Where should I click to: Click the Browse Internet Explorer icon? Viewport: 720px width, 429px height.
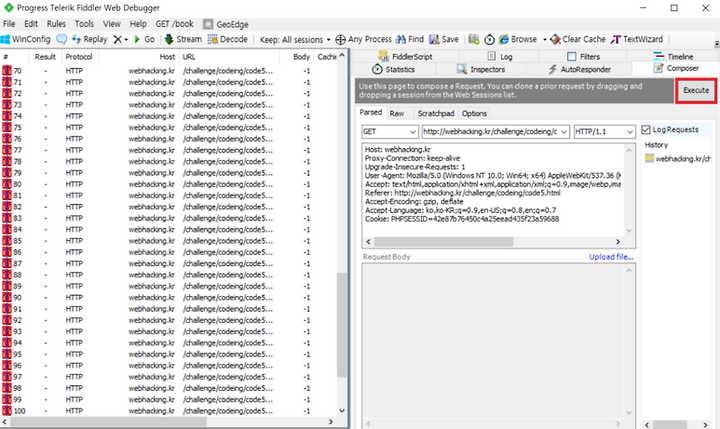504,40
